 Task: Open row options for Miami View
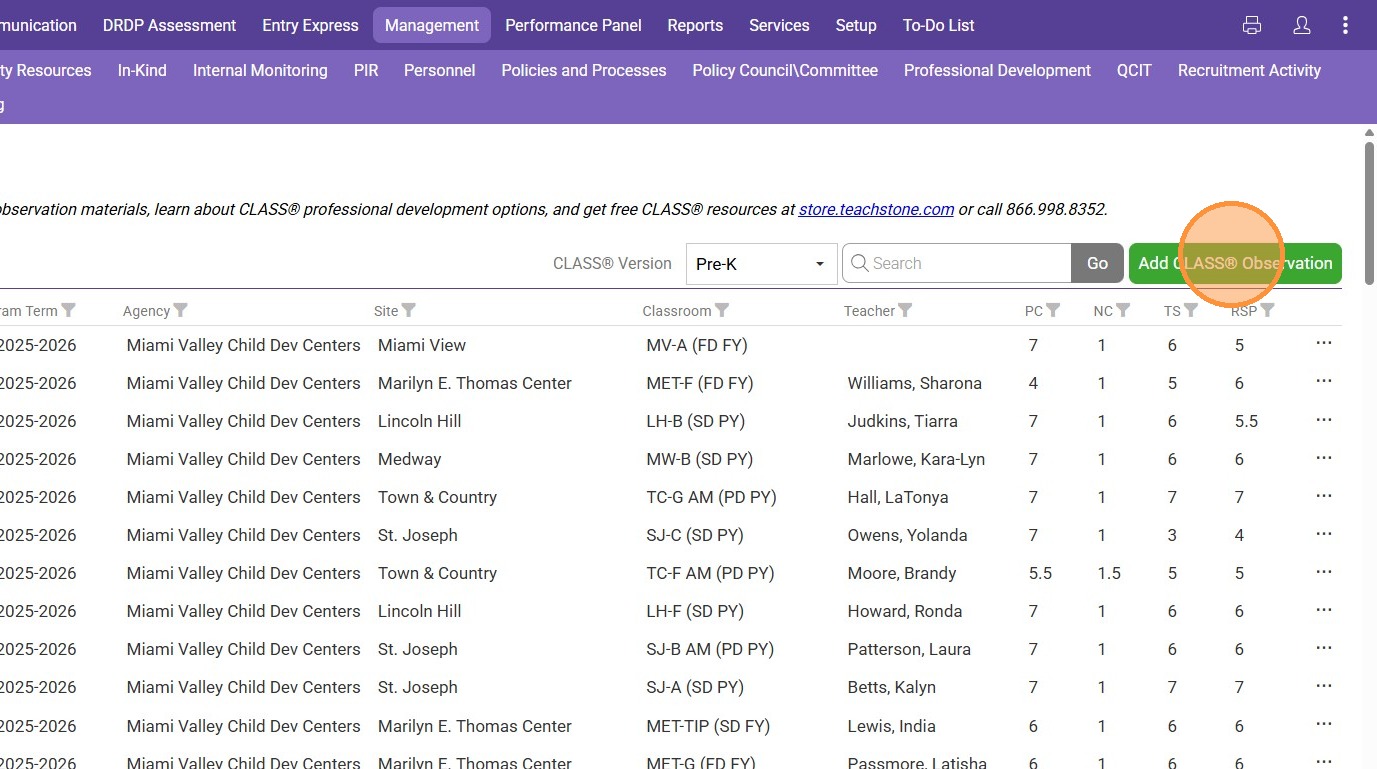click(1324, 344)
